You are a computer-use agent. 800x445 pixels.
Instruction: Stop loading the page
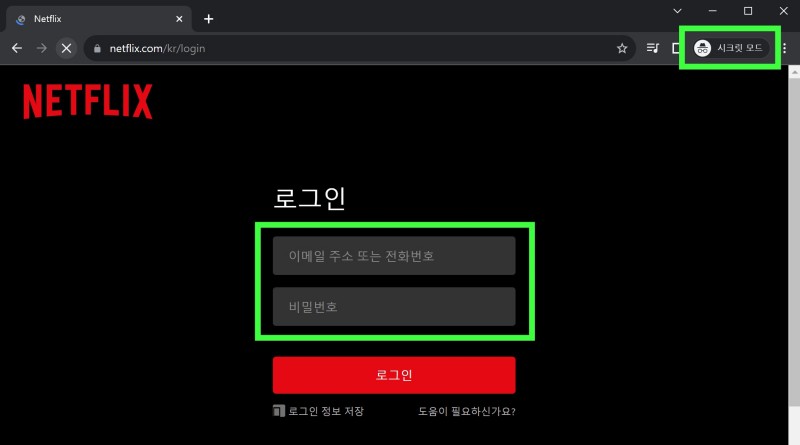[66, 48]
